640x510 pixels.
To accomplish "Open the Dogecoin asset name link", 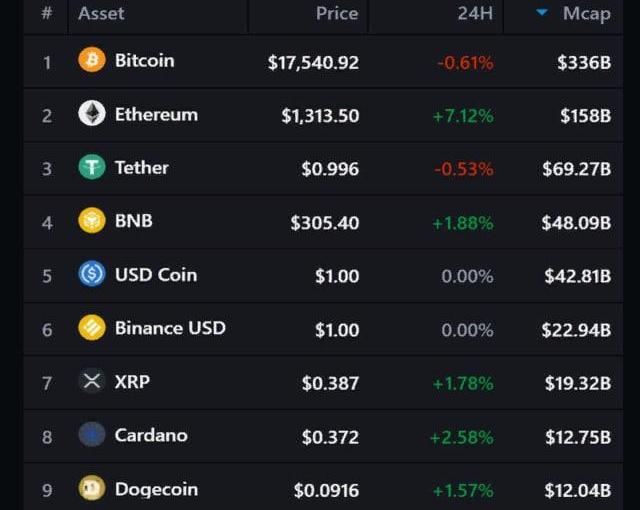I will click(x=156, y=489).
